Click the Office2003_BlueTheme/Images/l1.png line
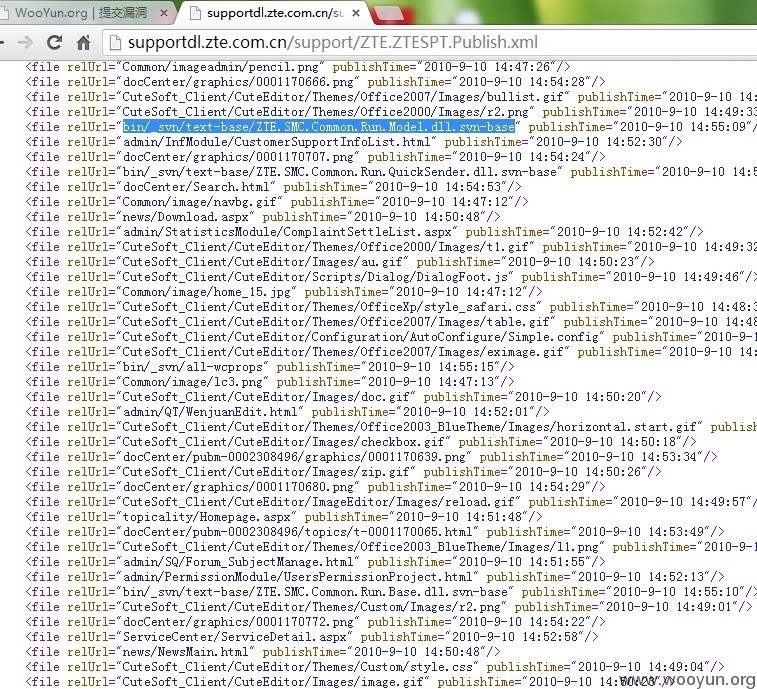 point(391,546)
